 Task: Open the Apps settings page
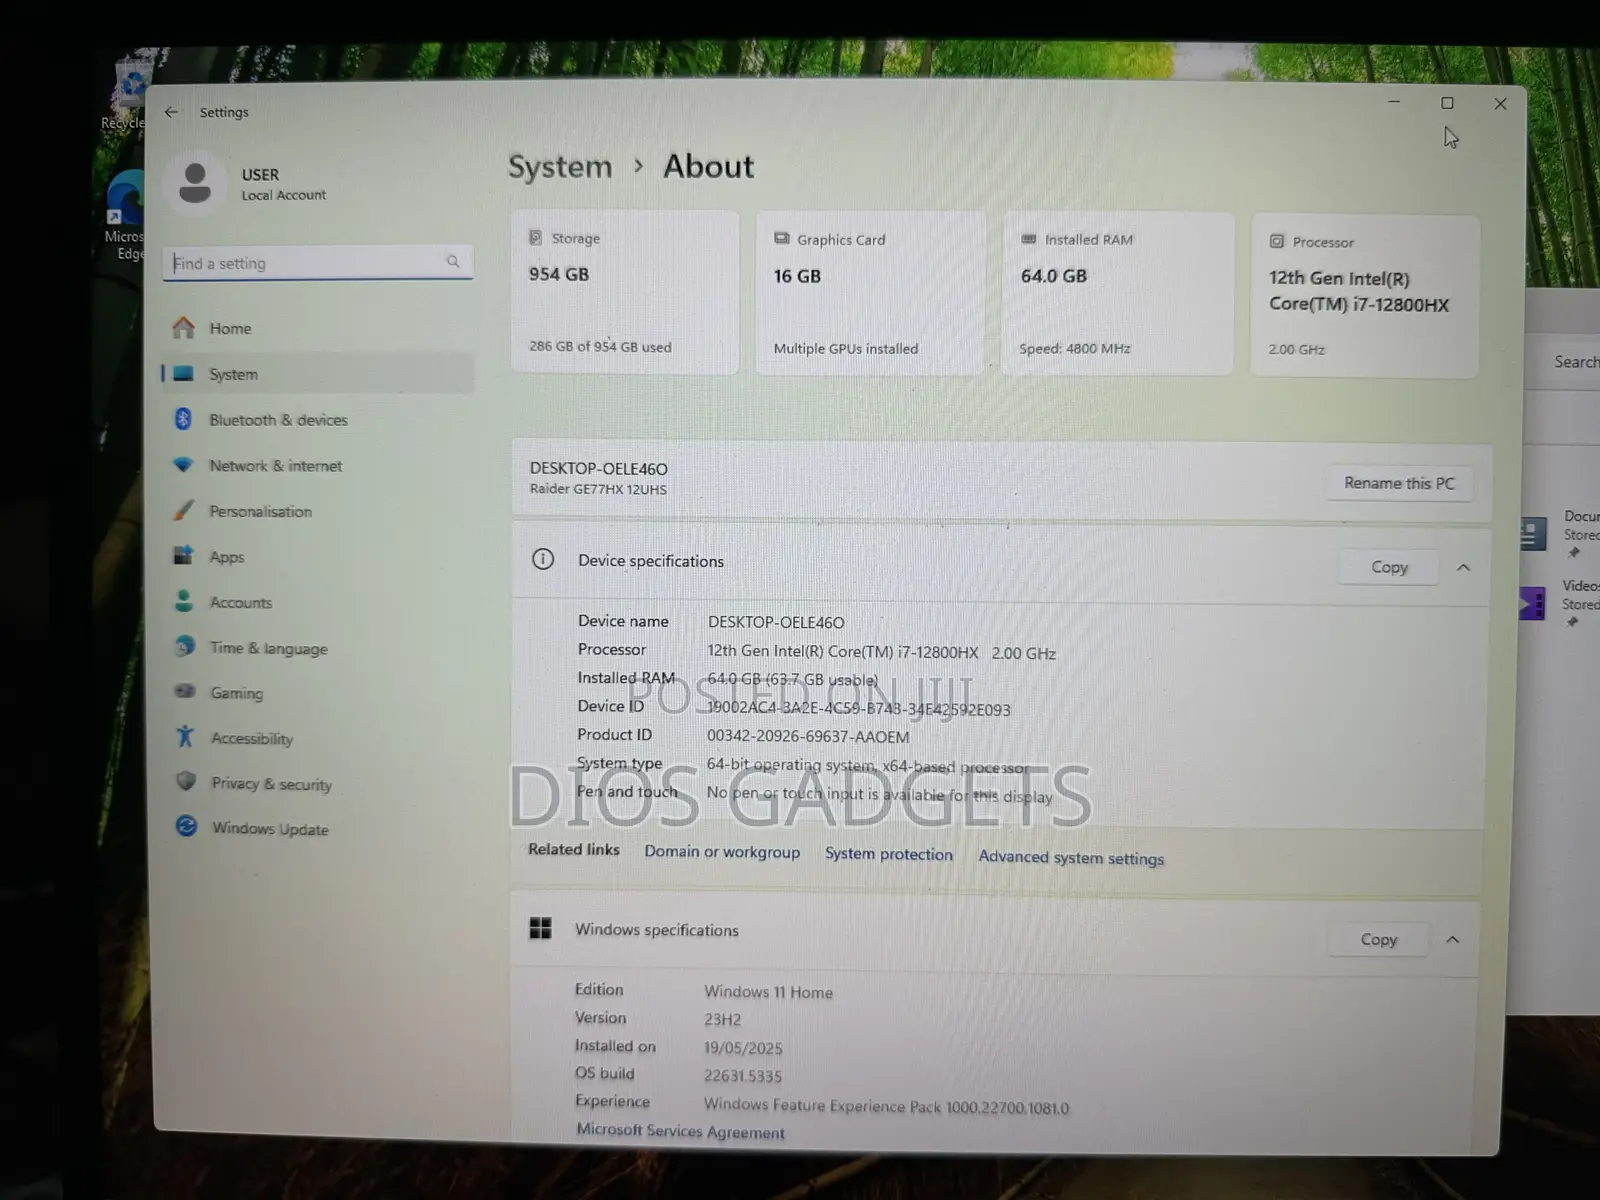point(317,557)
